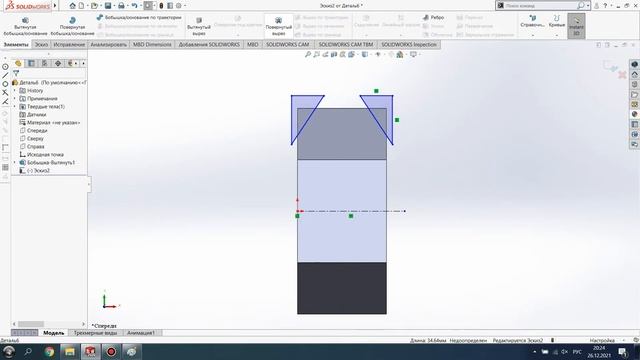Open the MBD tab

point(253,44)
